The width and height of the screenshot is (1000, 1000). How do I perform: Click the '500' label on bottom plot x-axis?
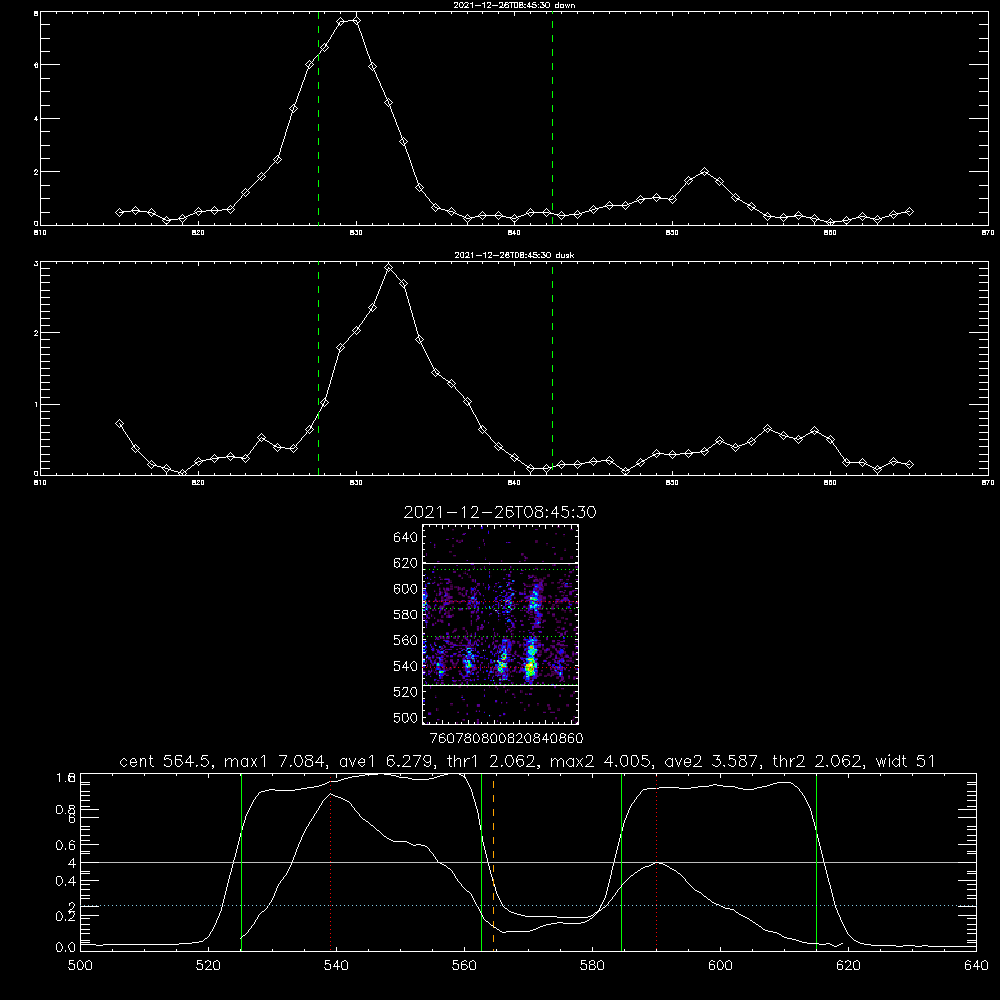(80, 966)
